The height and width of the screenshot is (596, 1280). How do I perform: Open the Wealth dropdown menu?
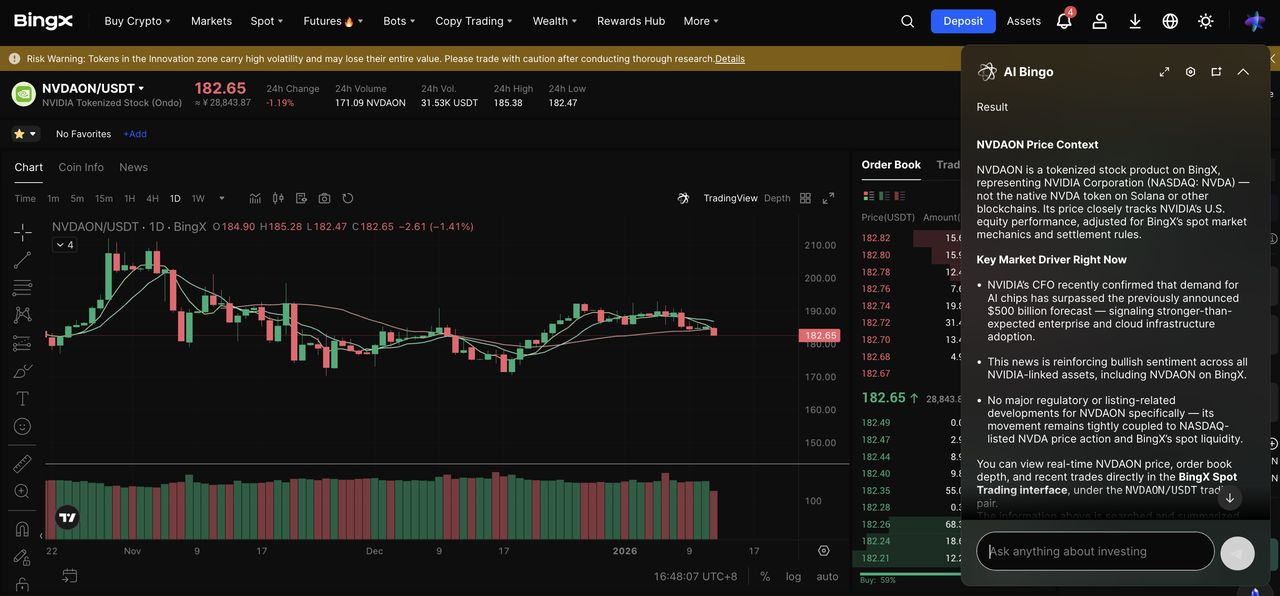pyautogui.click(x=555, y=21)
